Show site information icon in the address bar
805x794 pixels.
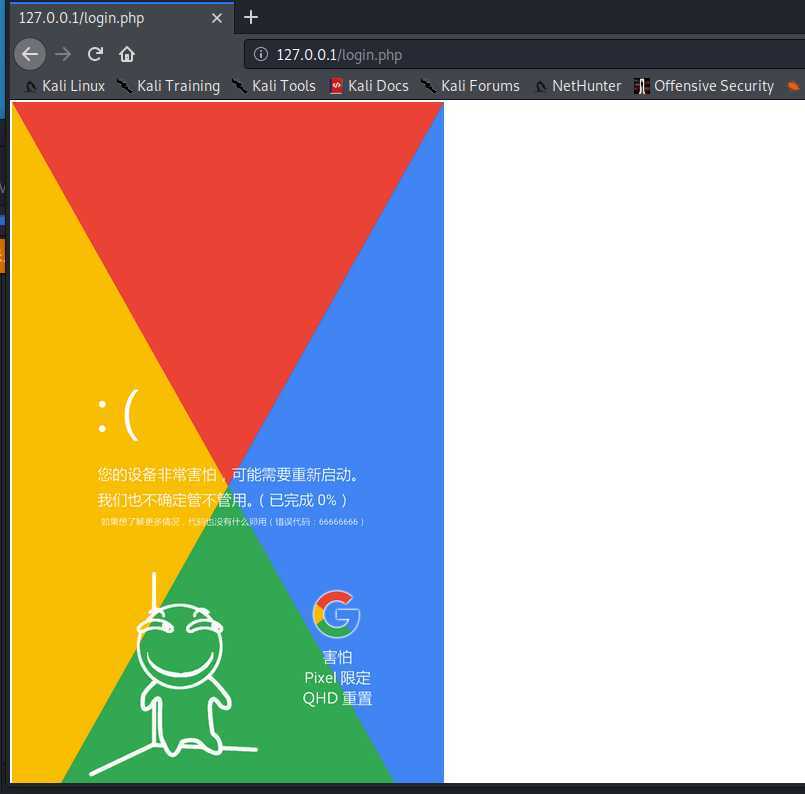click(261, 54)
